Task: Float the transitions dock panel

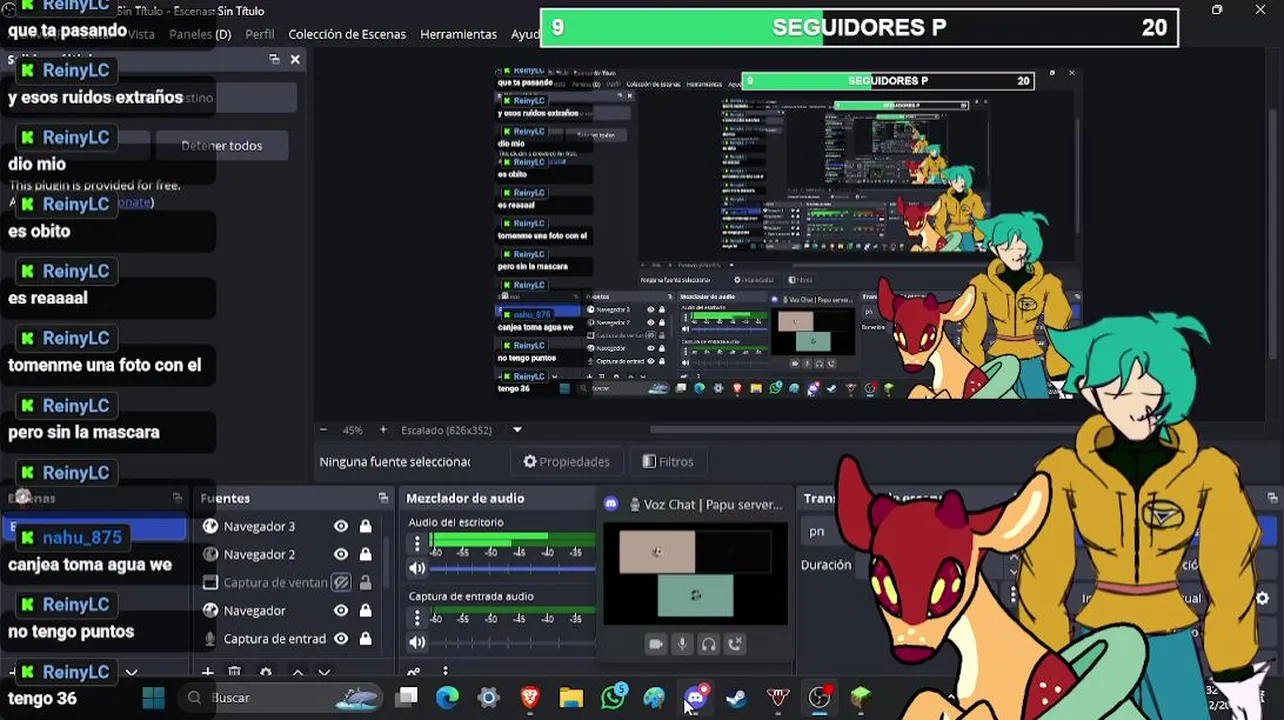Action: (1272, 498)
